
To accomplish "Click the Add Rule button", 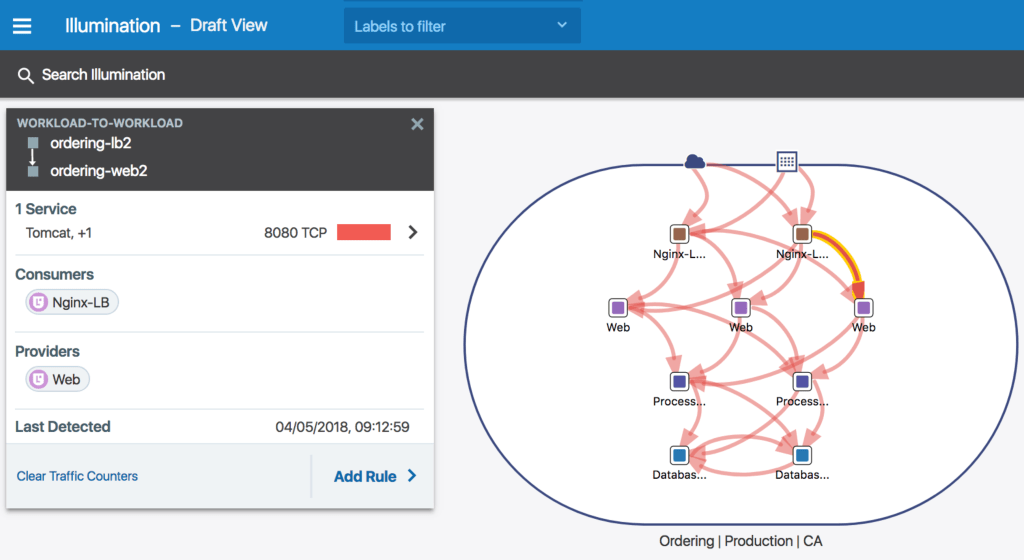I will tap(375, 476).
